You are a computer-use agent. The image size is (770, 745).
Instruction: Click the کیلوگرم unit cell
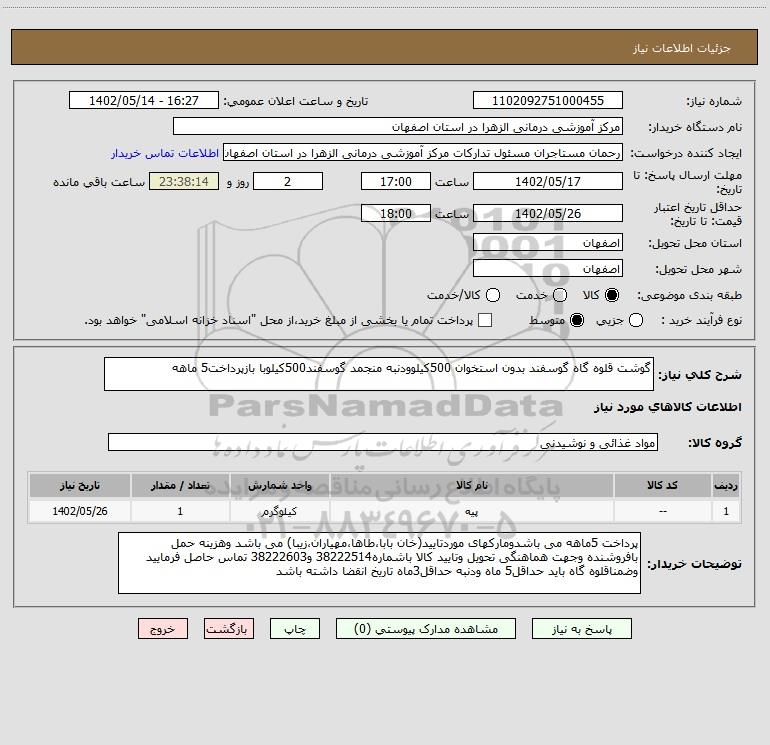coord(279,511)
